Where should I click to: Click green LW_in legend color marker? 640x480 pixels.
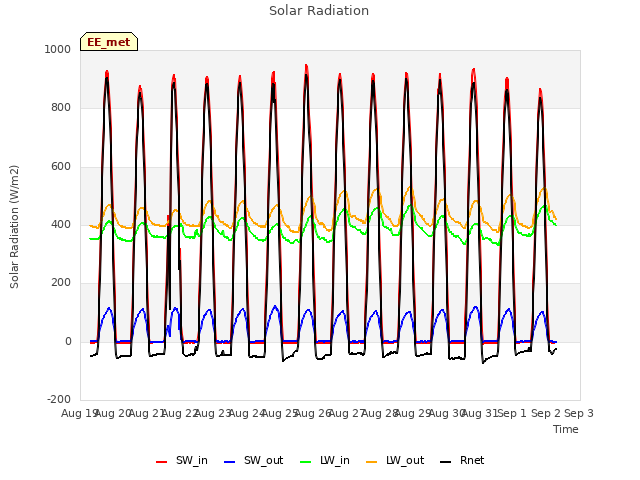[306, 462]
